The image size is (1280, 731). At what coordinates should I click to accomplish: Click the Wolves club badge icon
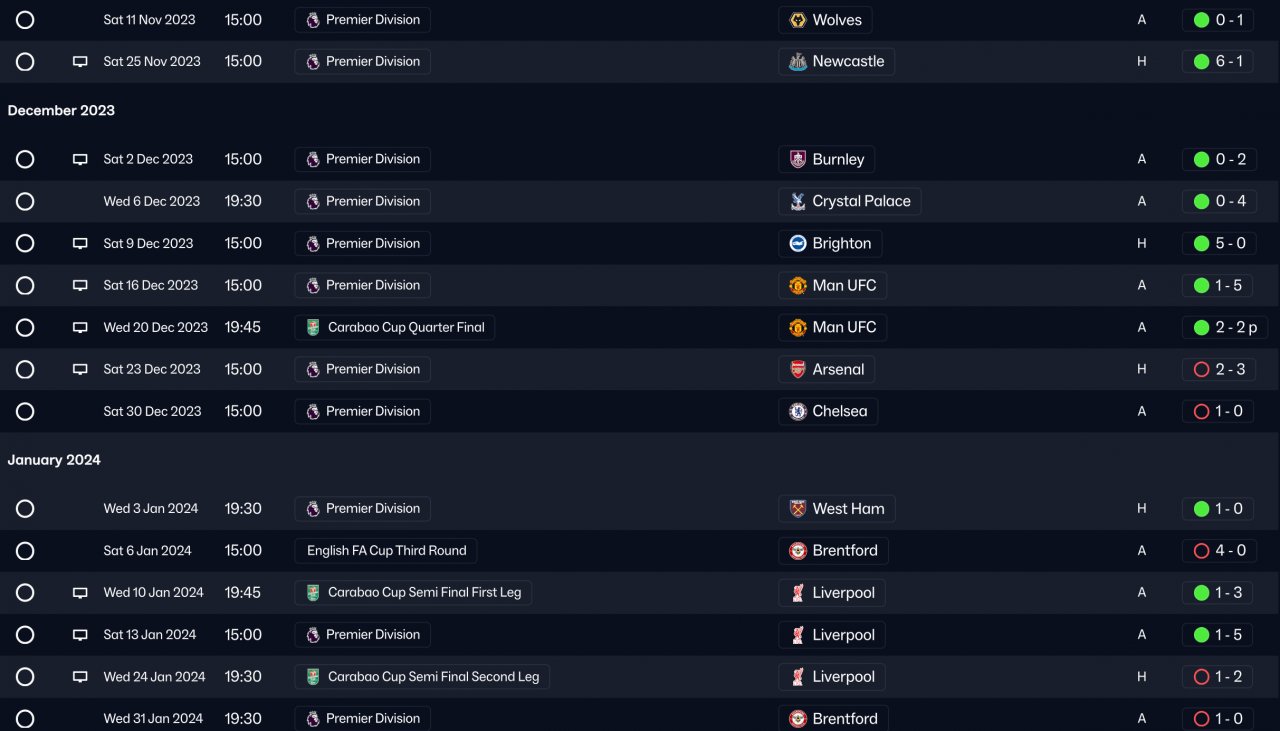tap(798, 20)
